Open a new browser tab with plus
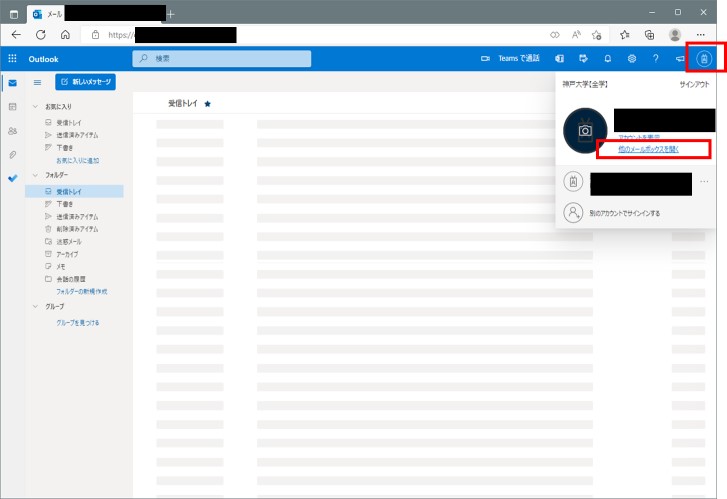This screenshot has height=499, width=727. (x=171, y=14)
